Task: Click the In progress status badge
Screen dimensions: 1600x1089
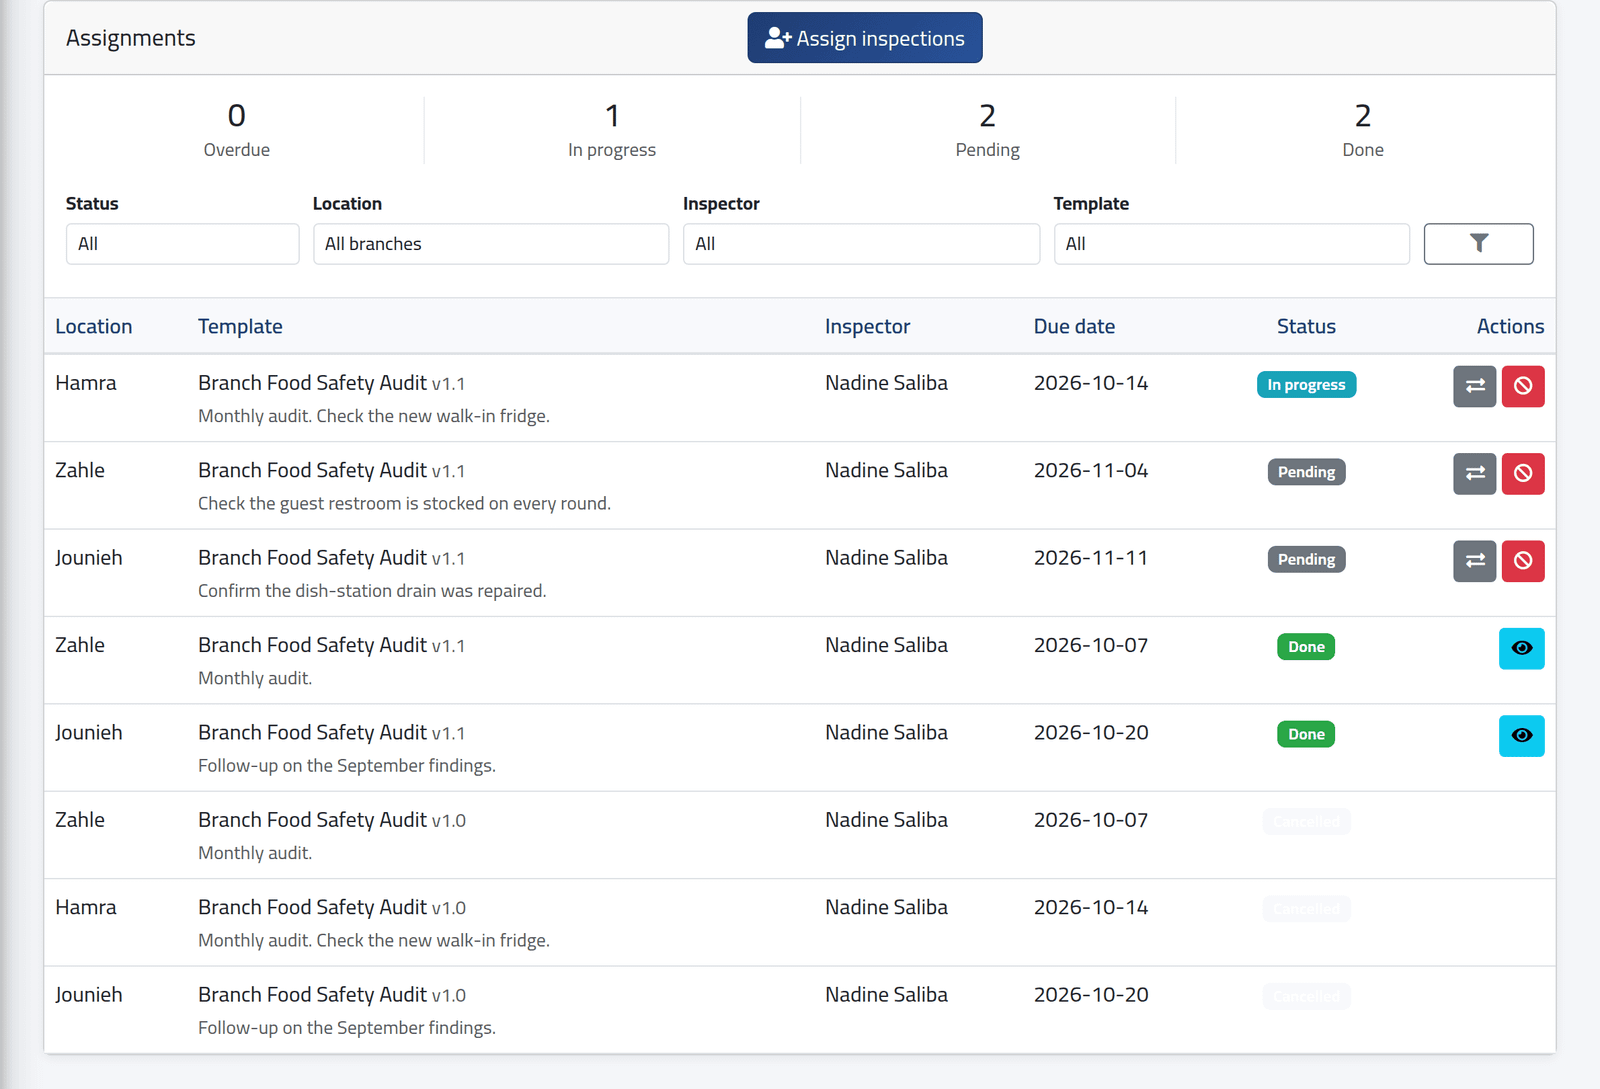Action: pos(1306,385)
